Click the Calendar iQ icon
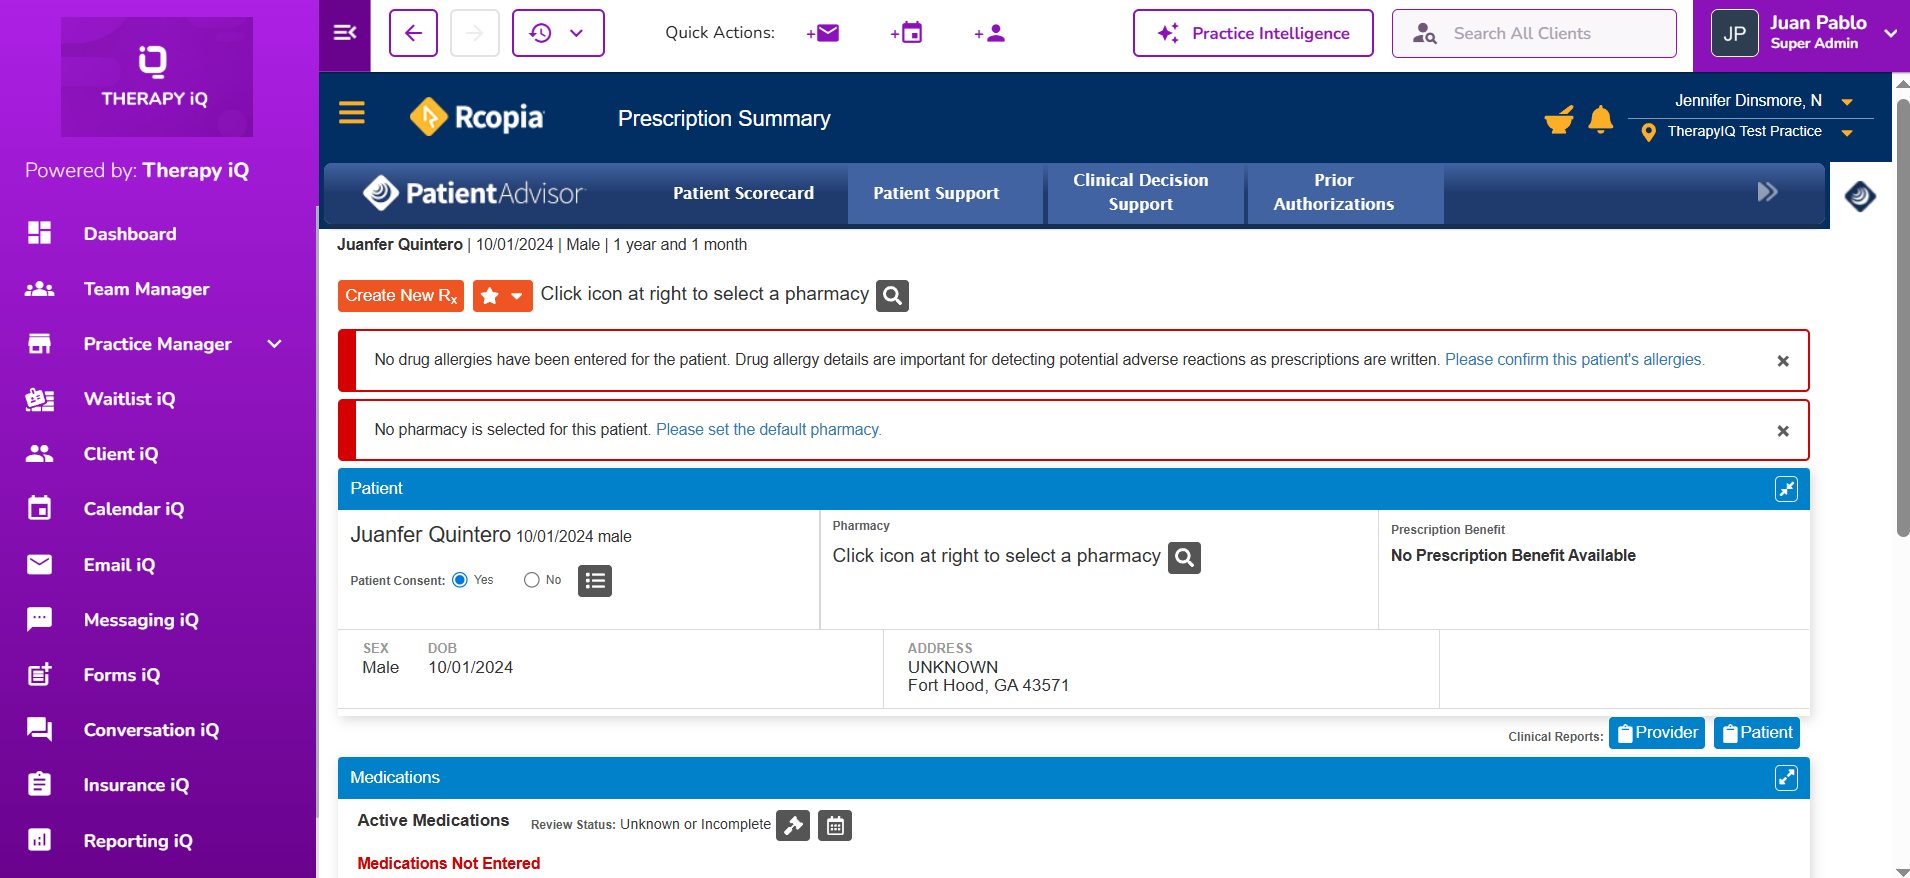 (40, 509)
